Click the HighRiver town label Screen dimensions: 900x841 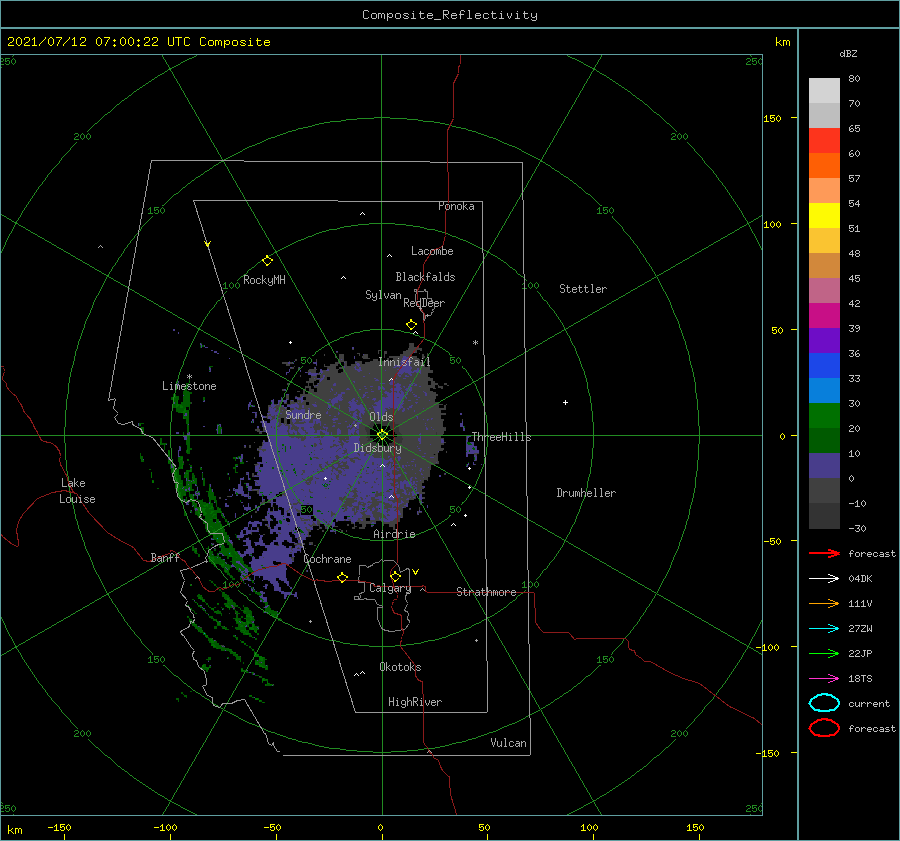pos(415,702)
